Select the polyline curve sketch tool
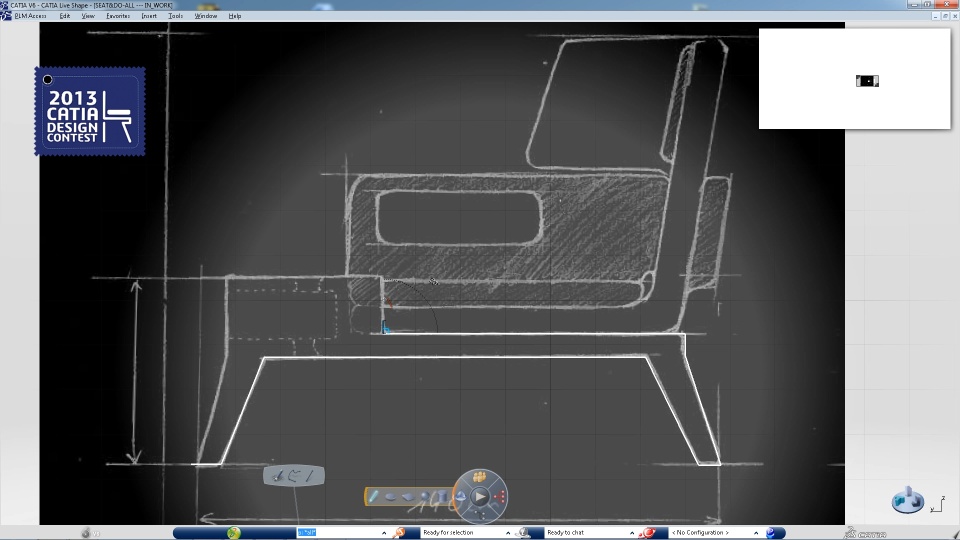The width and height of the screenshot is (960, 540). click(x=293, y=476)
